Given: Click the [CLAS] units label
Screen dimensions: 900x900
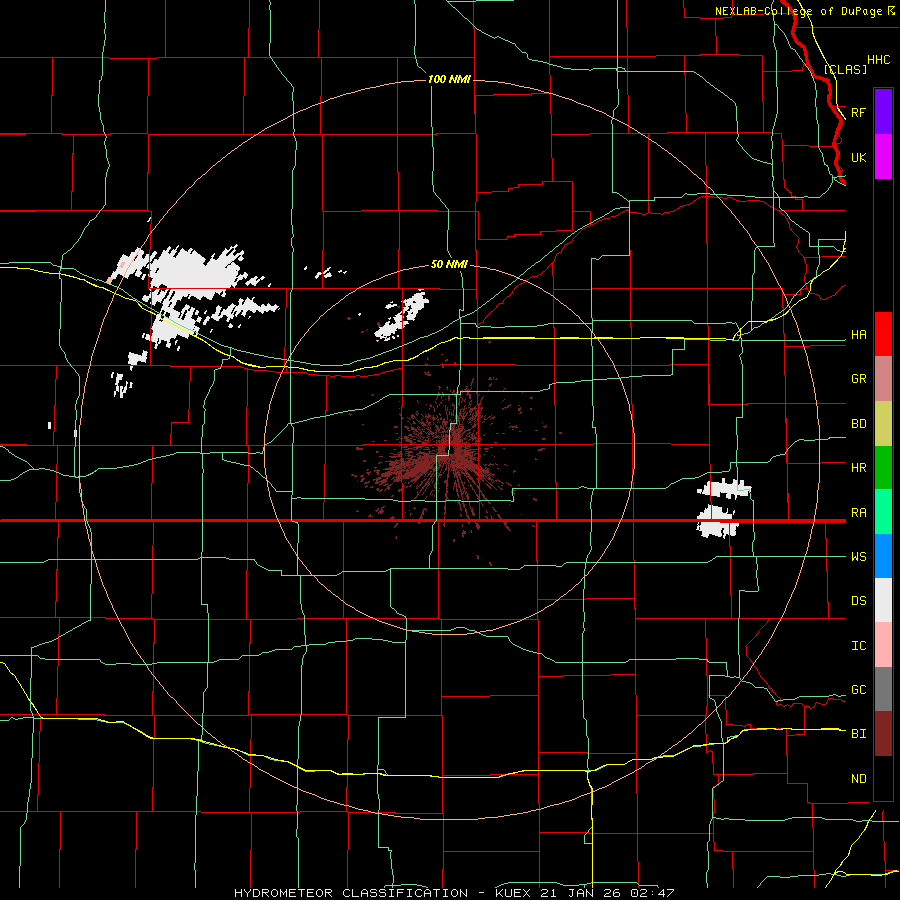Looking at the screenshot, I should 845,69.
